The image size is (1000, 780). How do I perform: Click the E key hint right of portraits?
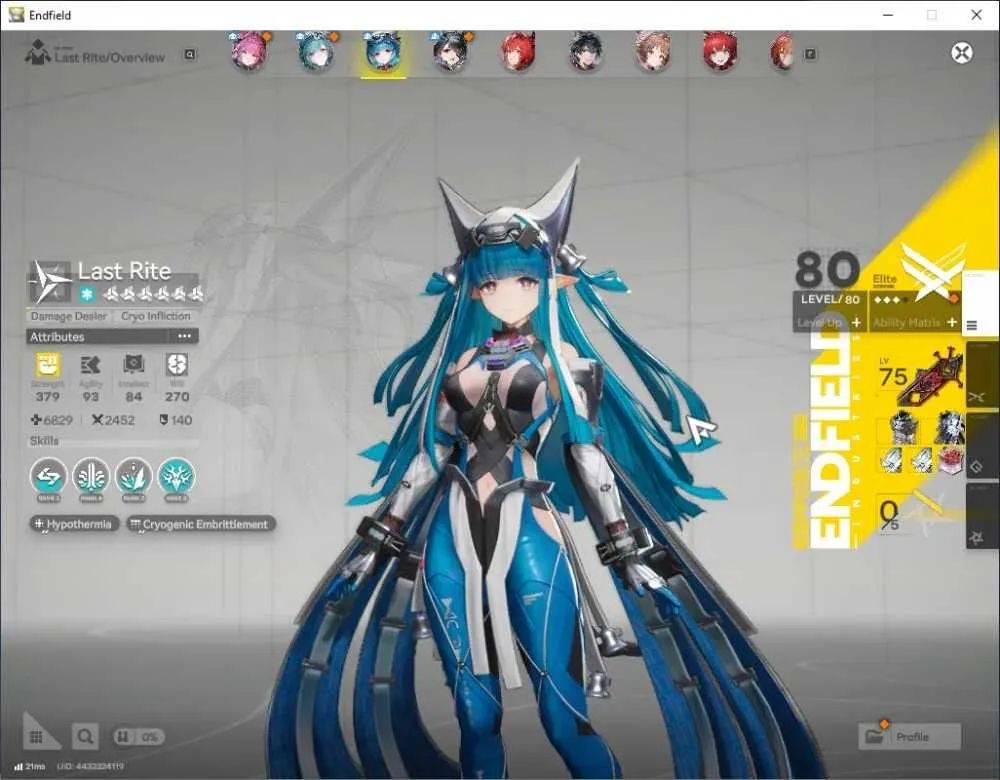coord(810,54)
